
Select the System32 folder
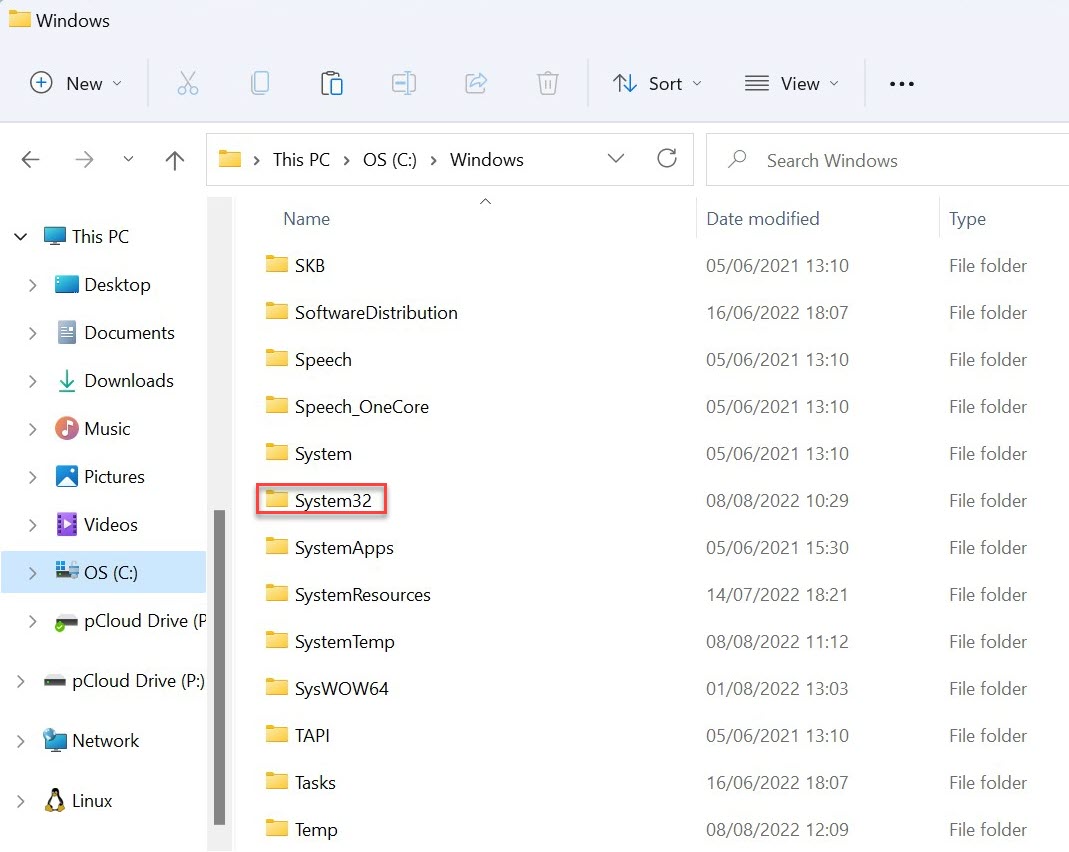click(x=321, y=500)
